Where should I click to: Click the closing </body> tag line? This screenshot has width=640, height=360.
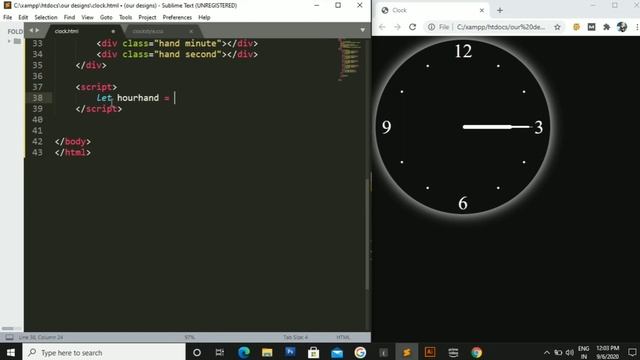[x=73, y=142]
